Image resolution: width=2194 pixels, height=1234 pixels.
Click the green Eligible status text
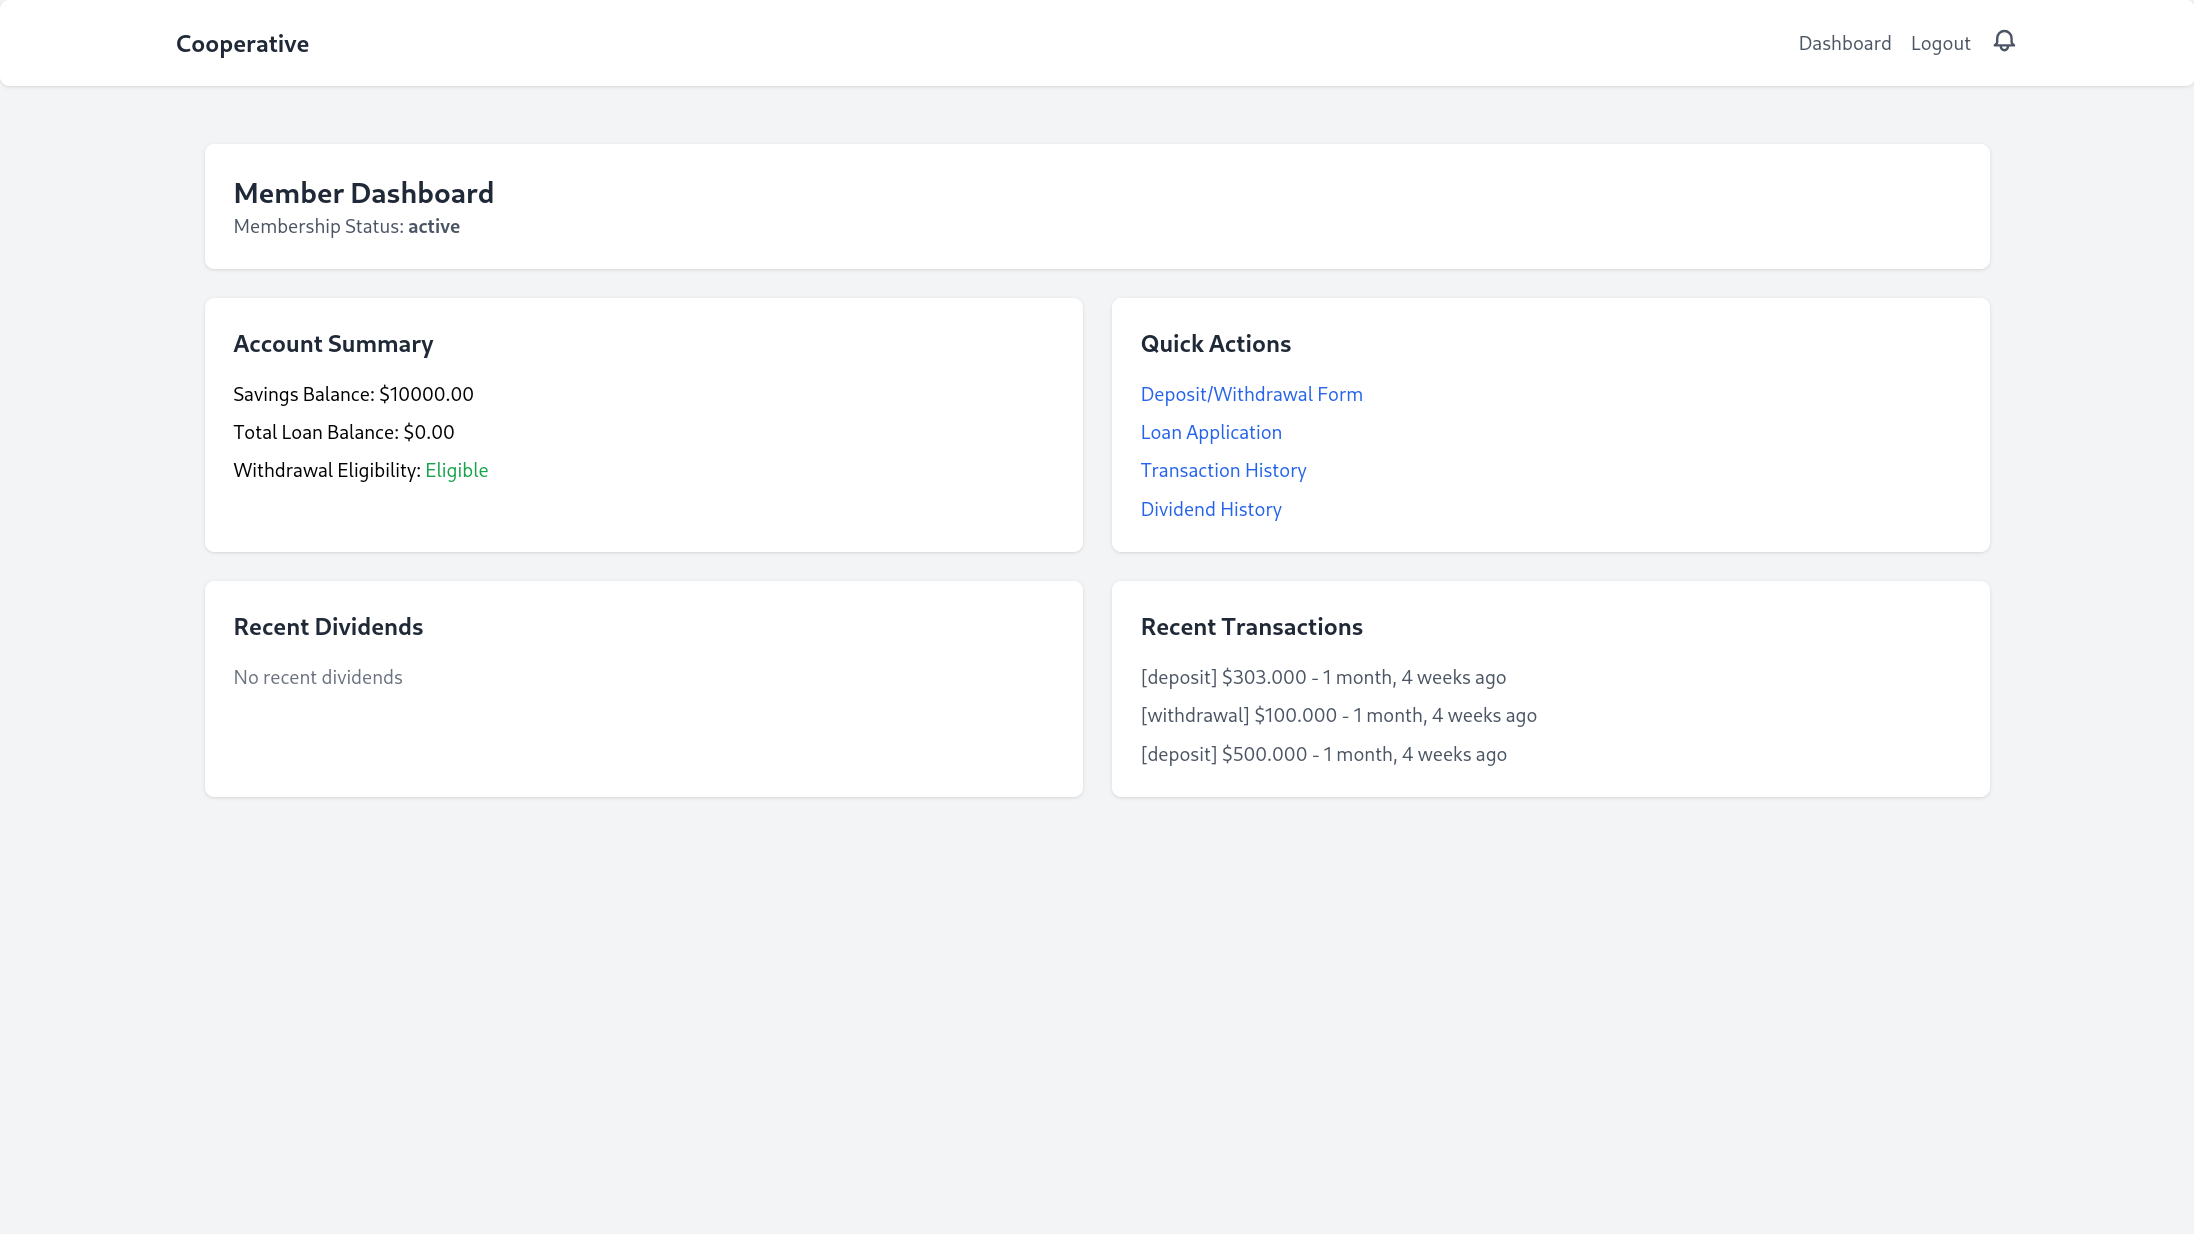(x=456, y=470)
